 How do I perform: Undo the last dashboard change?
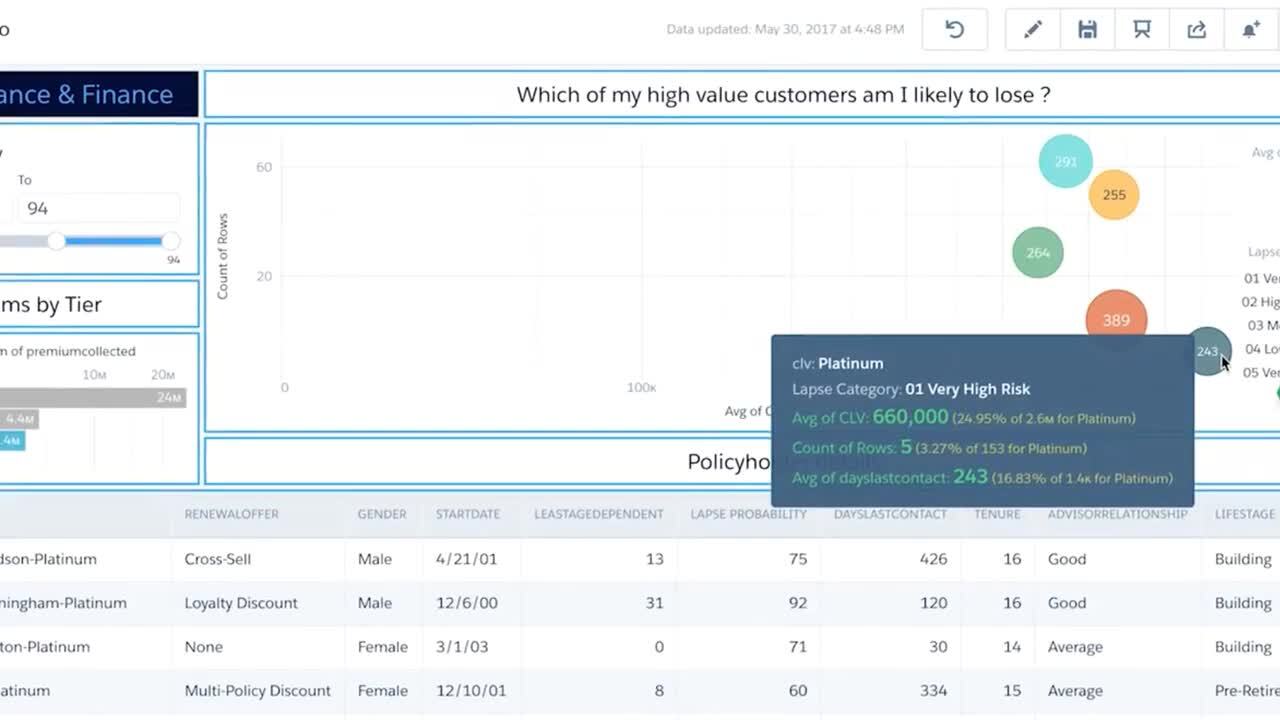coord(955,29)
